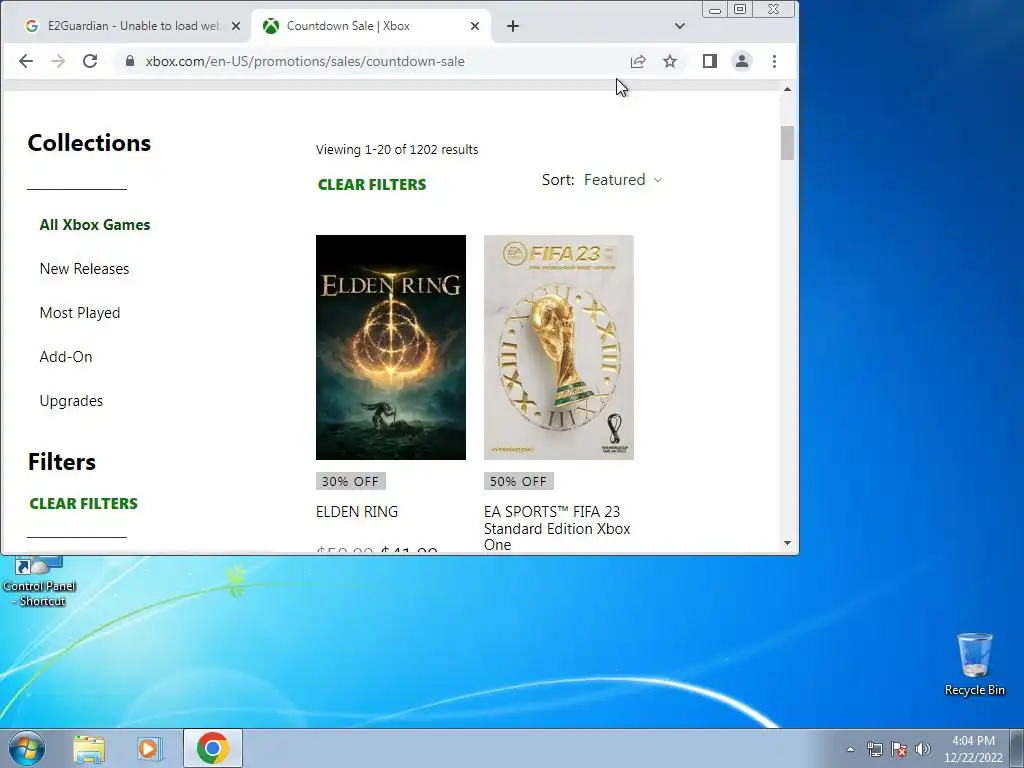The width and height of the screenshot is (1024, 768).
Task: Click the network tray icon
Action: (874, 749)
